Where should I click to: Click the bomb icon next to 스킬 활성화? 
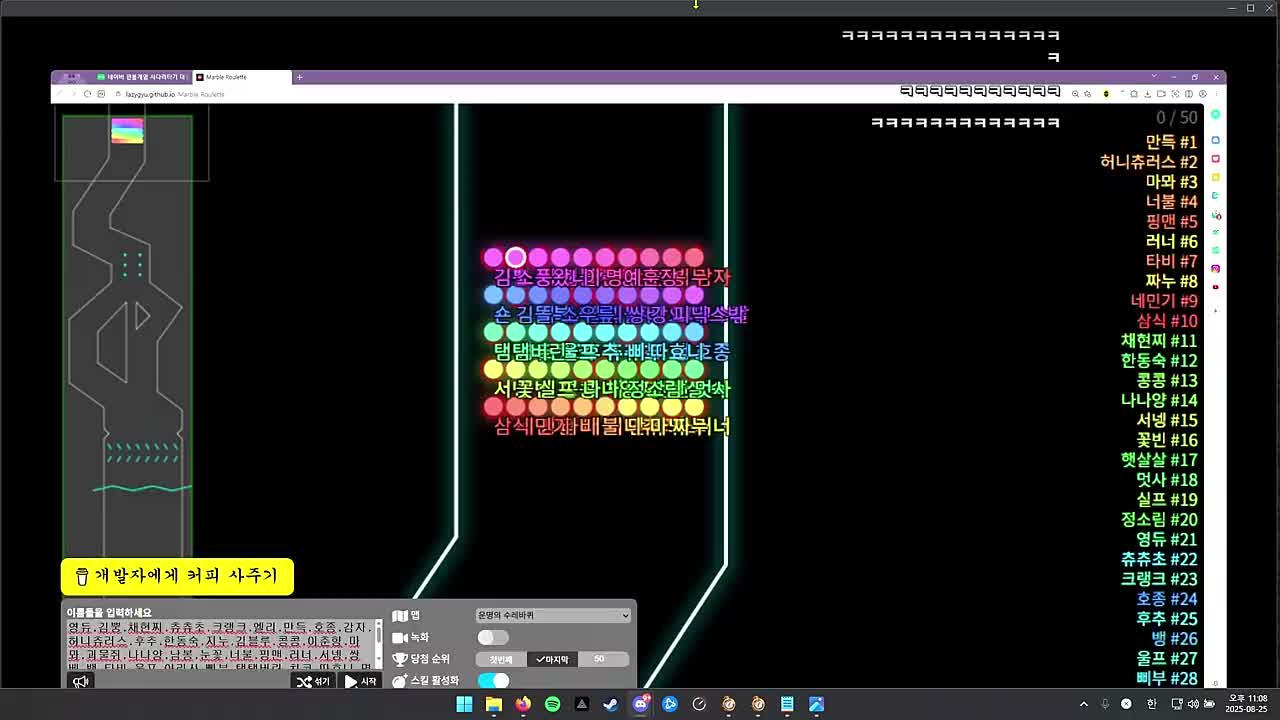coord(400,680)
